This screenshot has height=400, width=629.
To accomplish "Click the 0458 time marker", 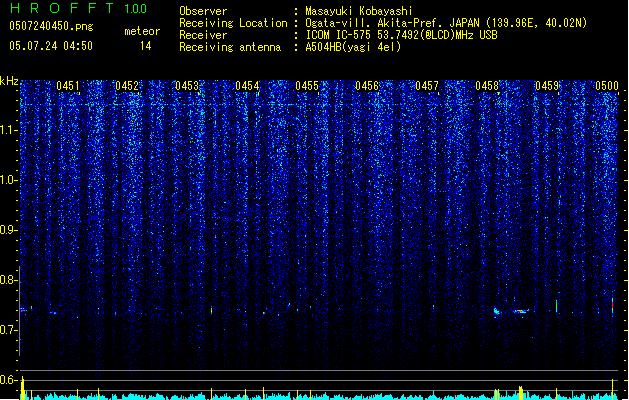I will click(x=487, y=86).
